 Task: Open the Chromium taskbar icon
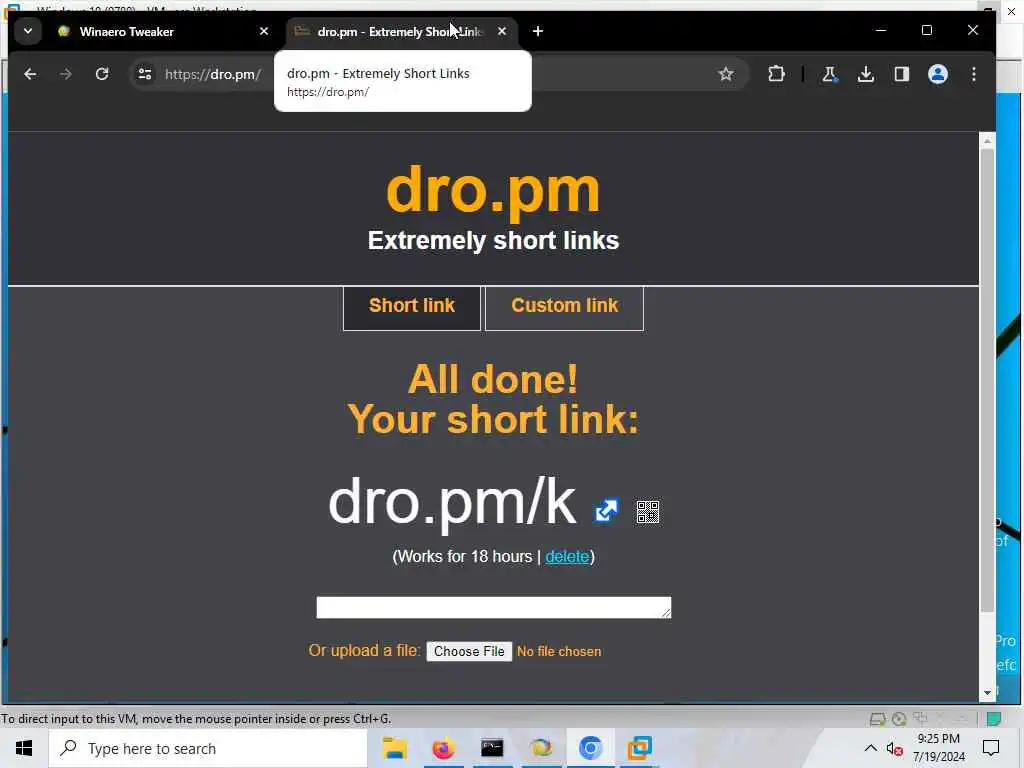590,748
